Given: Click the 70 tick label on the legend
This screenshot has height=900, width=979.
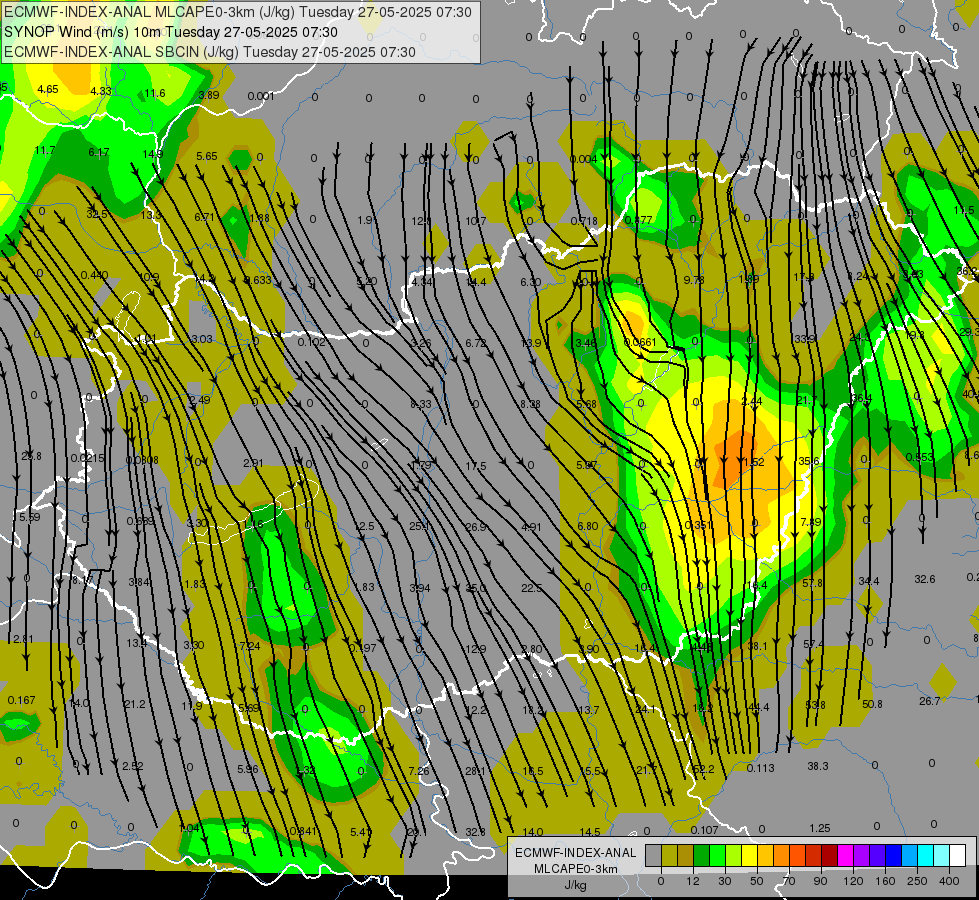Looking at the screenshot, I should click(x=789, y=881).
